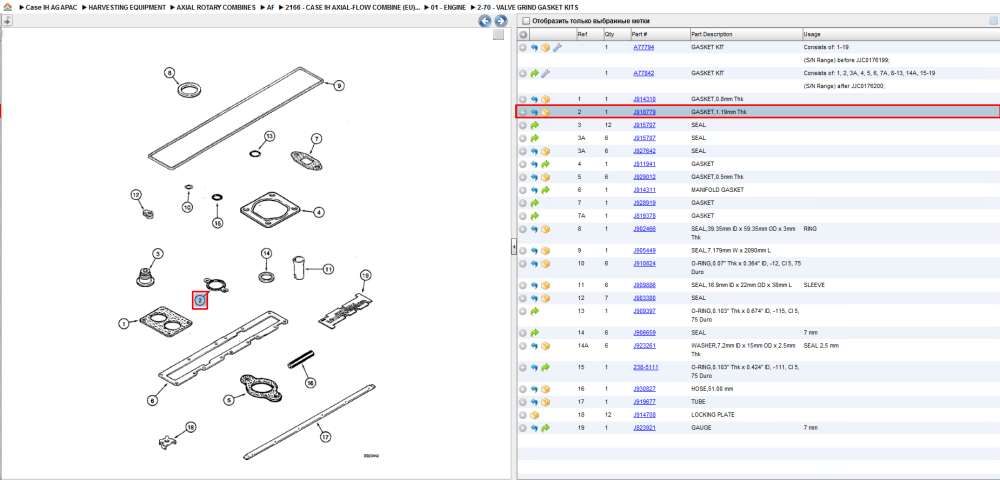The height and width of the screenshot is (480, 1000).
Task: Click the wrench icon in the A77794 row
Action: coord(557,48)
